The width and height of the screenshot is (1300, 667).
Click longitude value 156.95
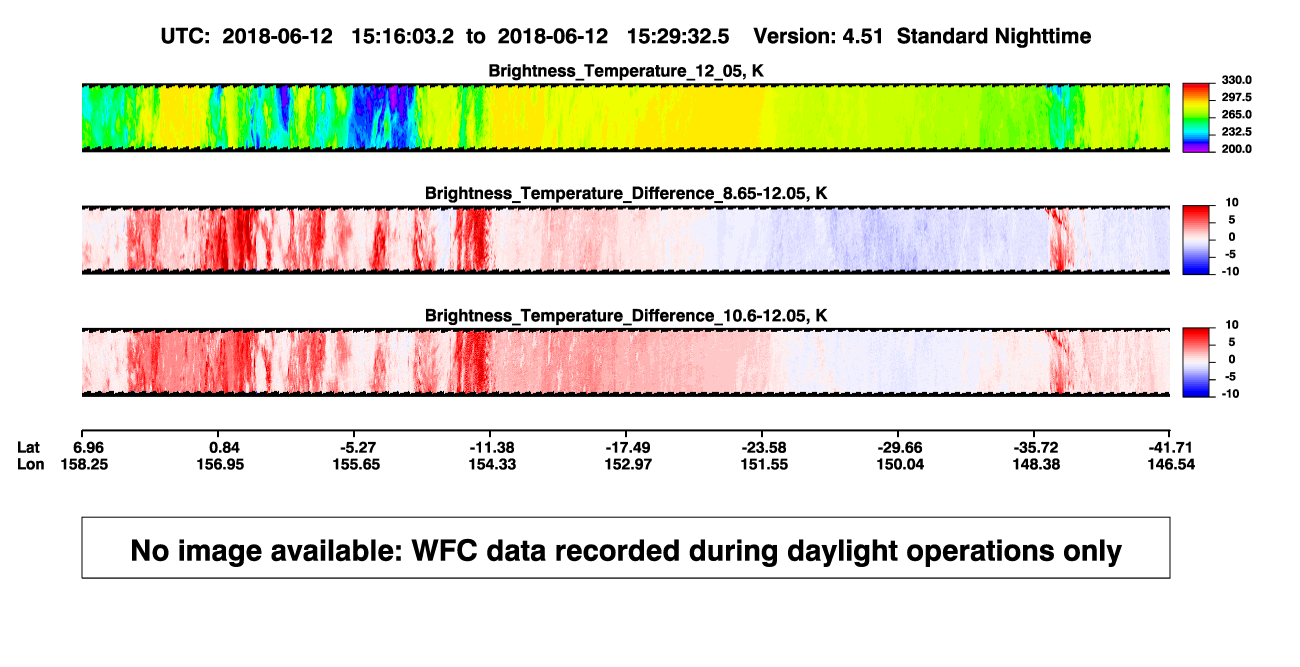[220, 464]
